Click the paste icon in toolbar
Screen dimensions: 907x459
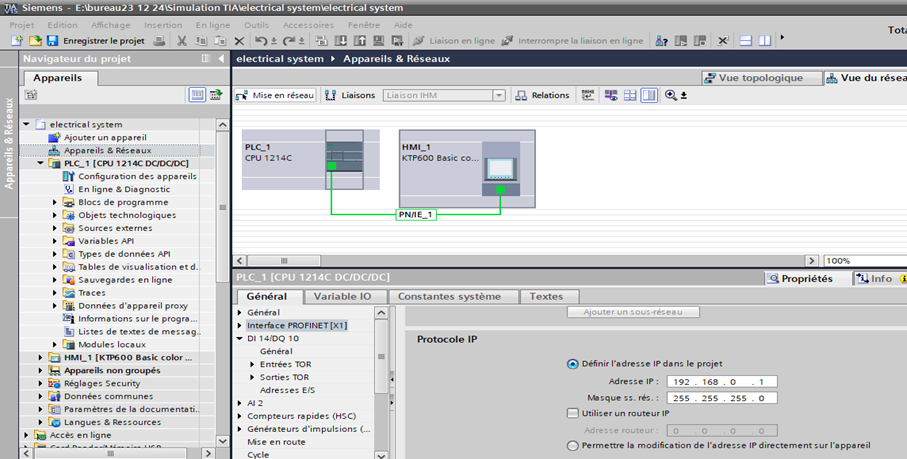[x=220, y=41]
